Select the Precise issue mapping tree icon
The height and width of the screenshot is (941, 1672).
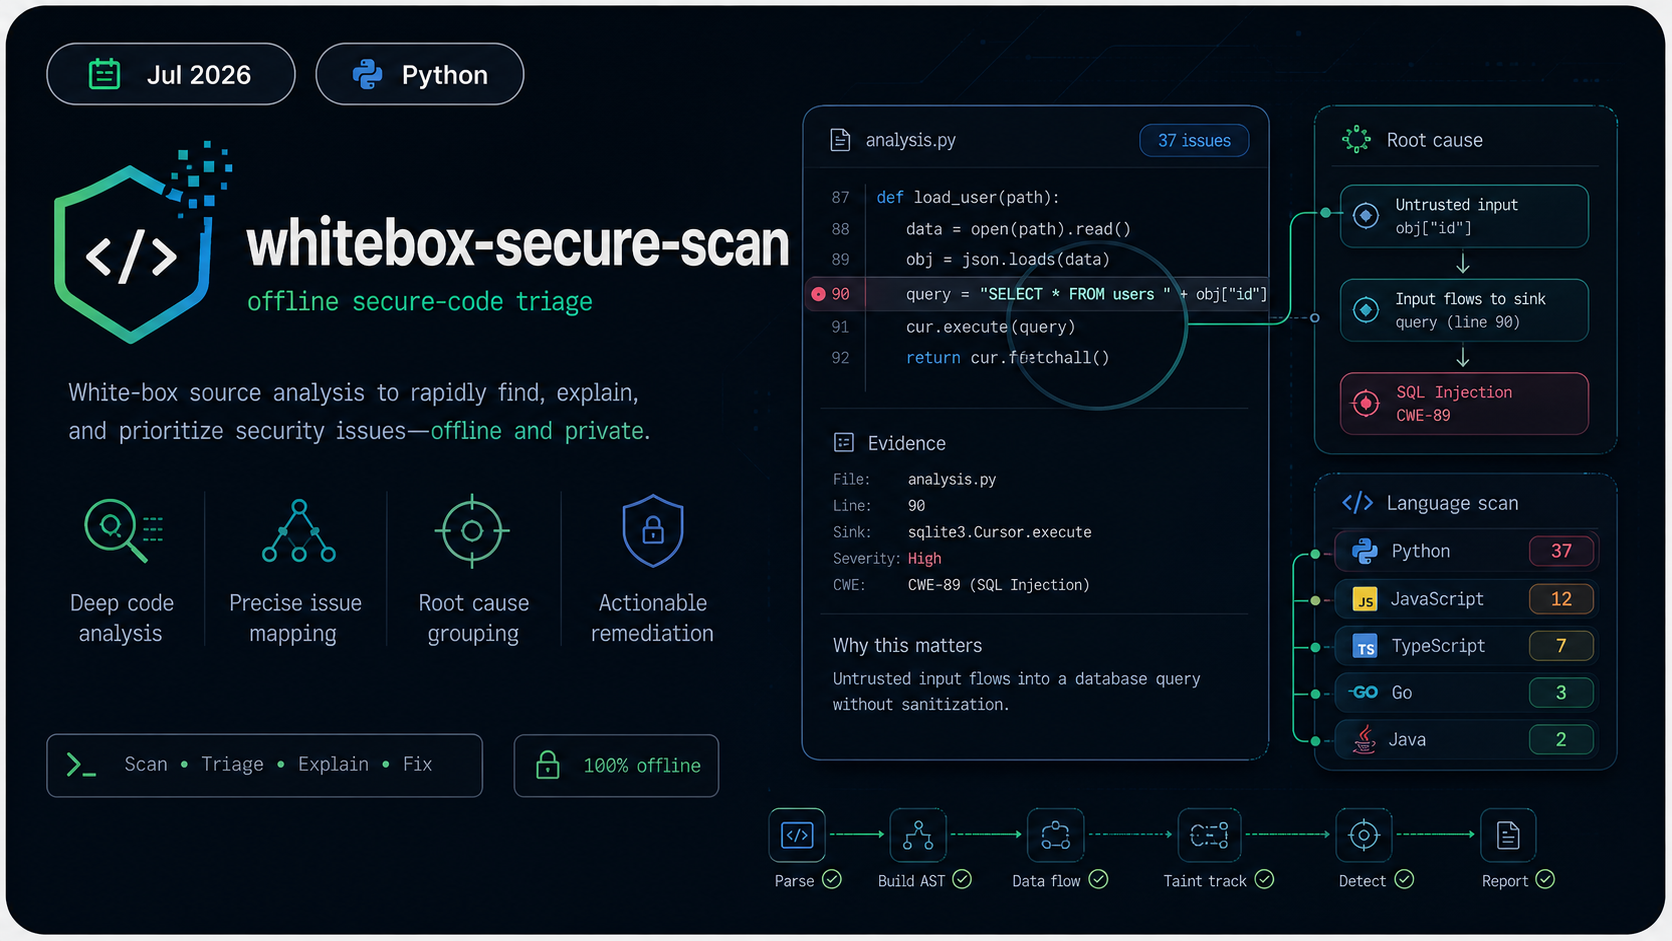click(298, 530)
